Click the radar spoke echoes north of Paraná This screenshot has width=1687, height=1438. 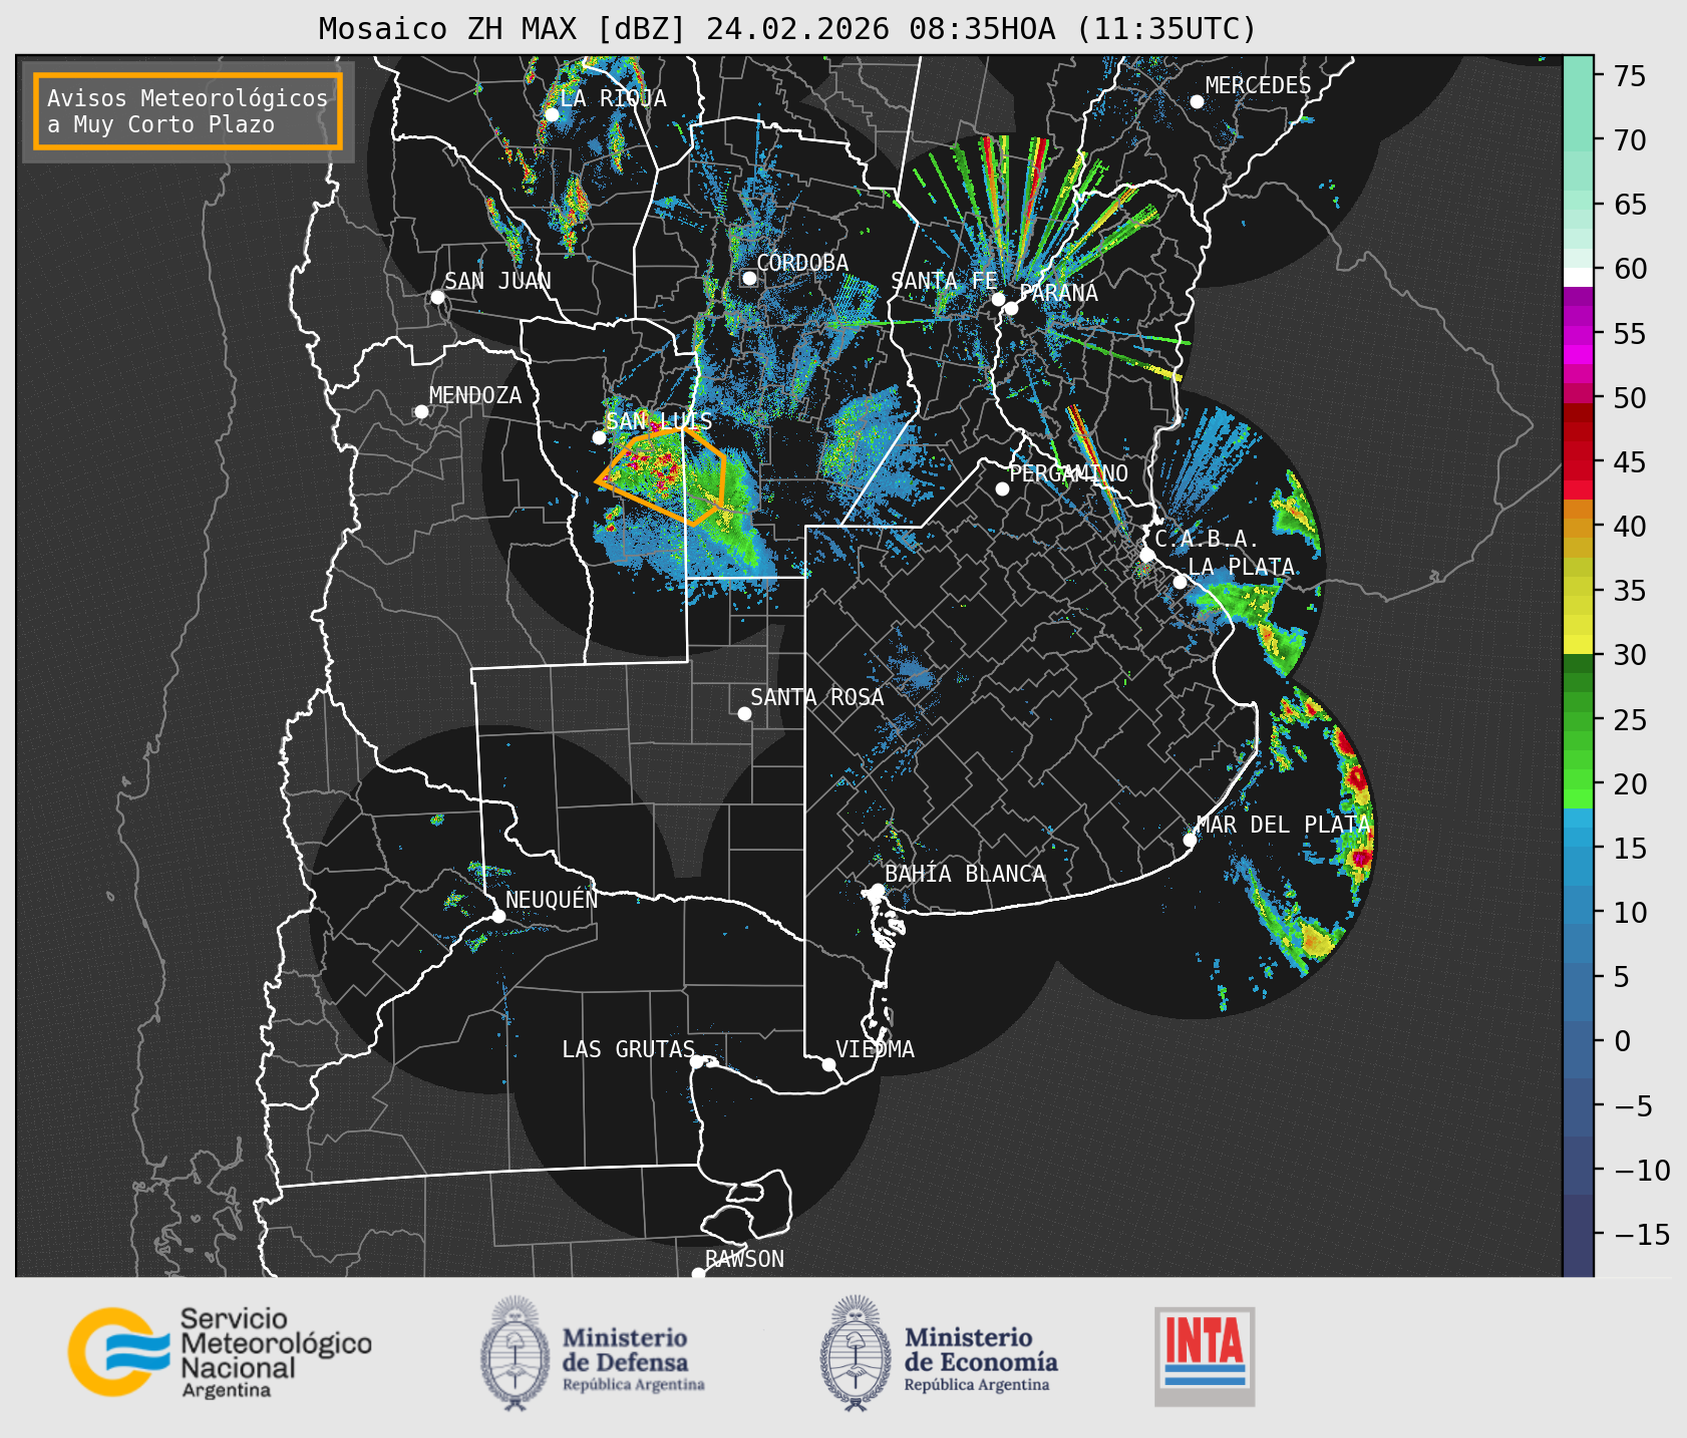tap(1010, 200)
